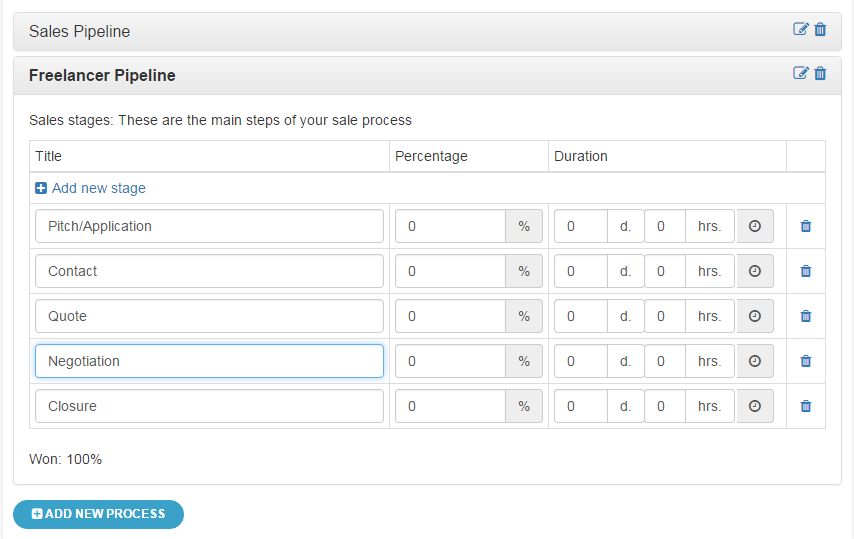Click days field for Closure duration
Screen dimensions: 854x539
point(581,406)
